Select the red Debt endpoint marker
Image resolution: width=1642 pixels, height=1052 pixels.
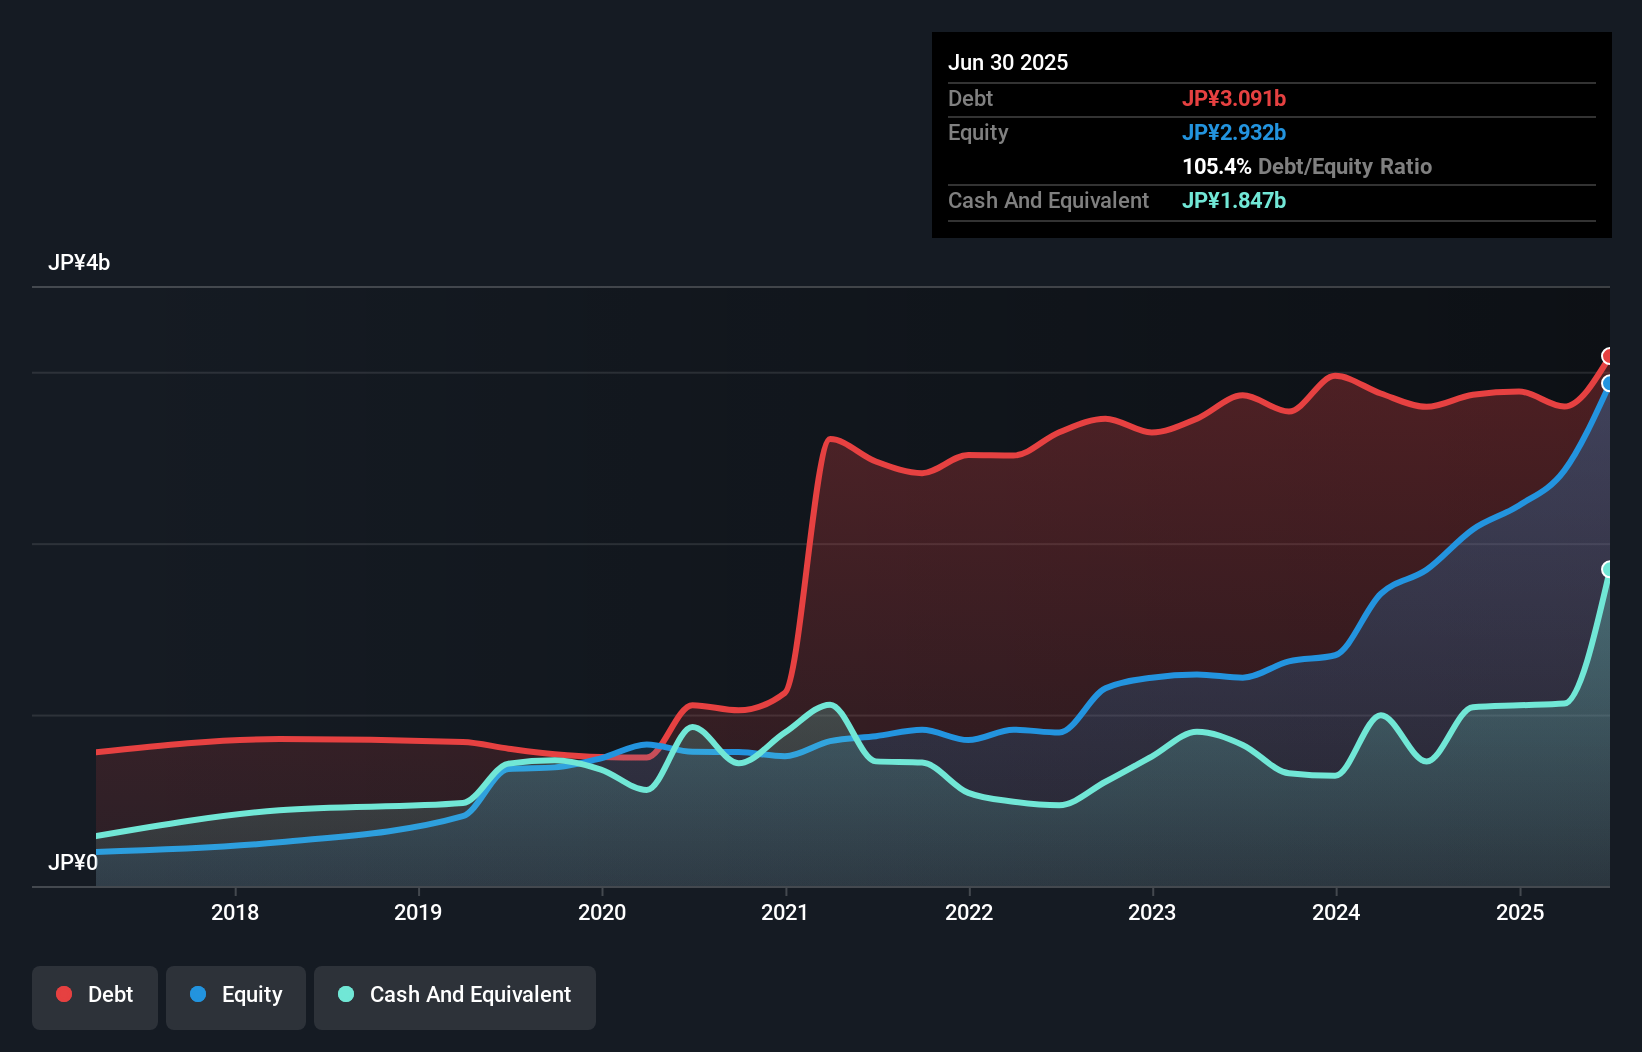click(x=1608, y=355)
